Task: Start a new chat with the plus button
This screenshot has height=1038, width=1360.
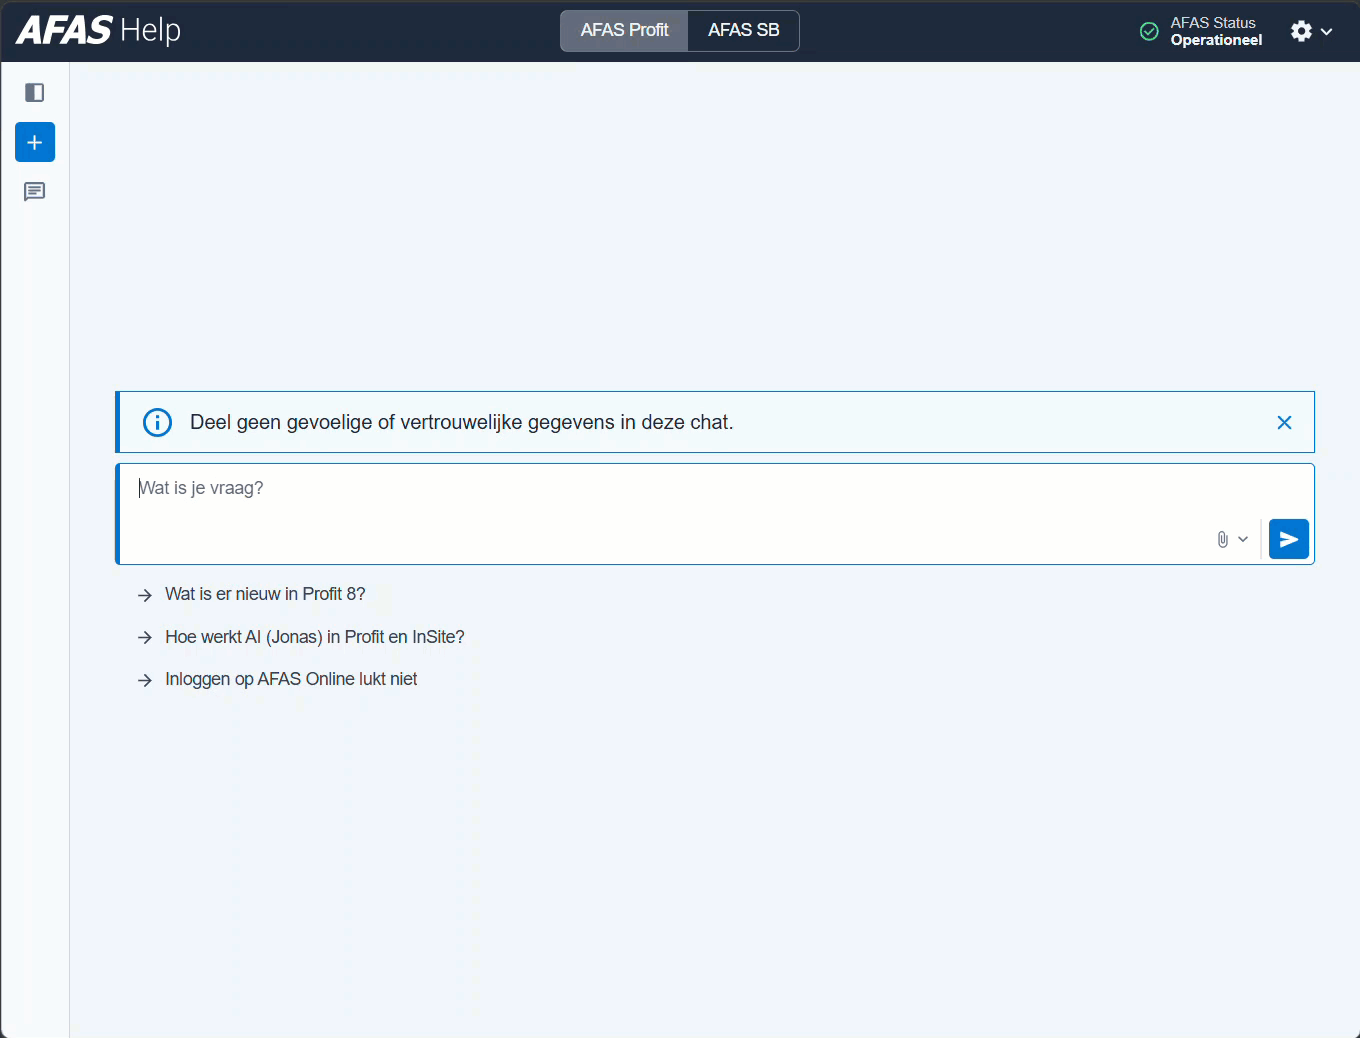Action: (x=35, y=142)
